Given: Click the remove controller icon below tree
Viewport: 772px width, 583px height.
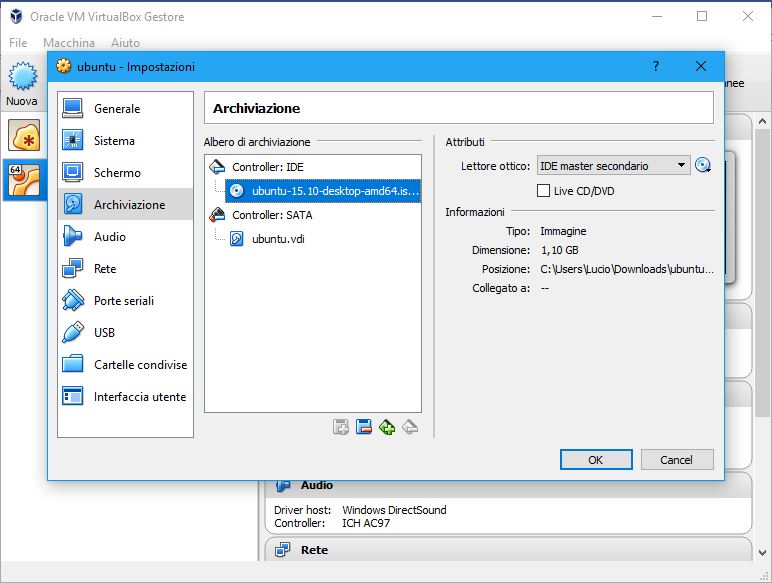Looking at the screenshot, I should [363, 427].
